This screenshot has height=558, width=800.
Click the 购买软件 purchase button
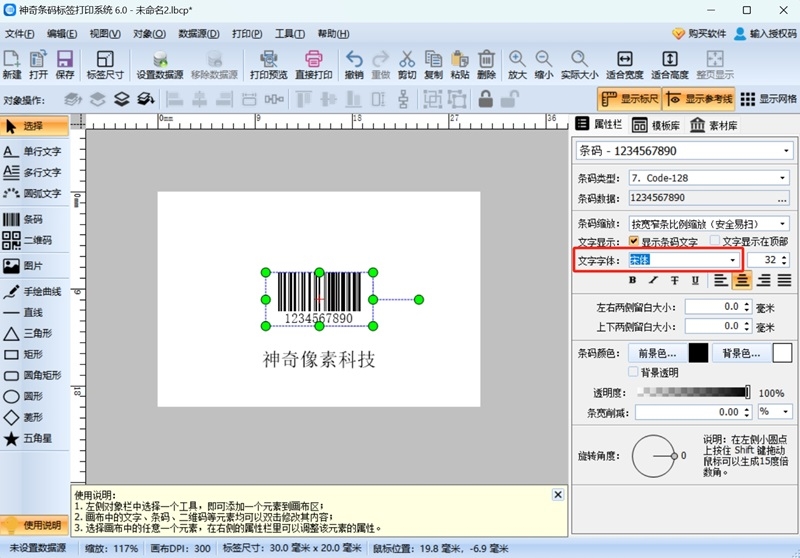click(699, 33)
